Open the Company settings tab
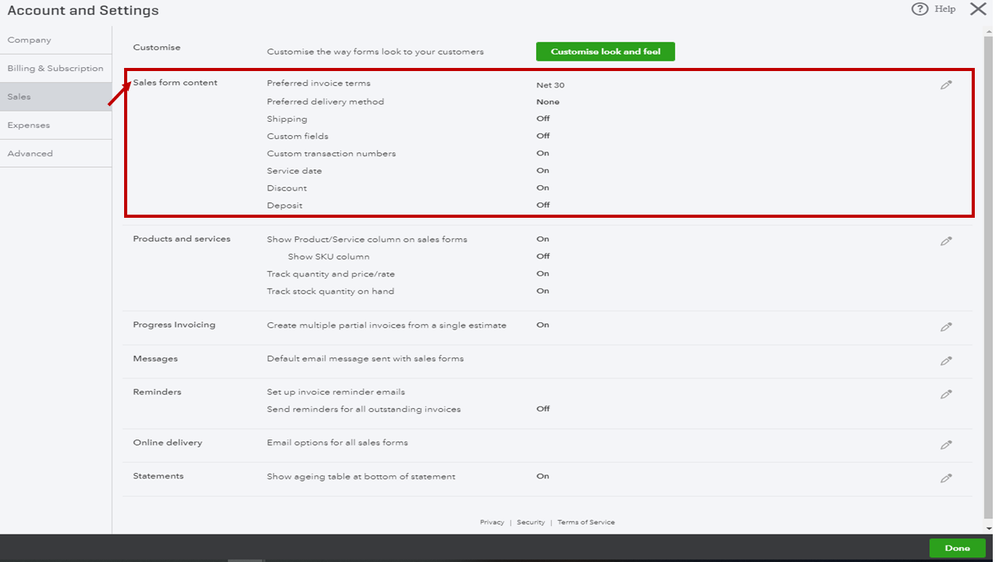 click(30, 40)
